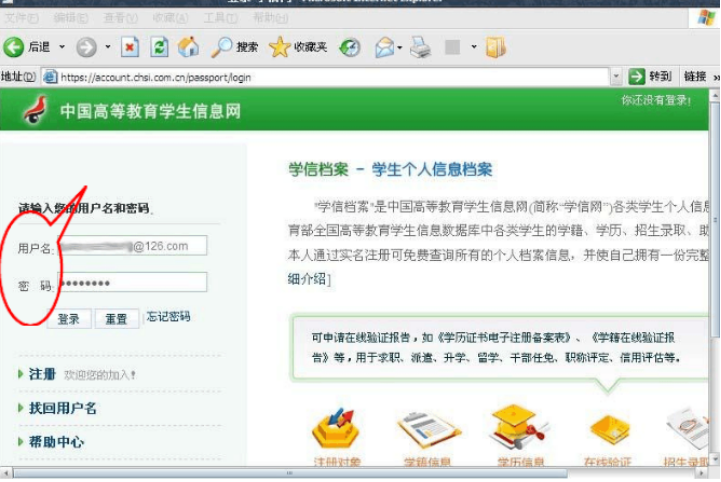The image size is (721, 482).
Task: Click the 学信档案 heading text
Action: coord(318,169)
